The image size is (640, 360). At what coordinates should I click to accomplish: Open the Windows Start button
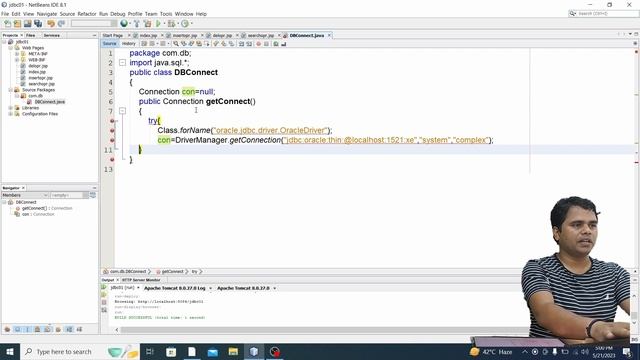pyautogui.click(x=9, y=351)
